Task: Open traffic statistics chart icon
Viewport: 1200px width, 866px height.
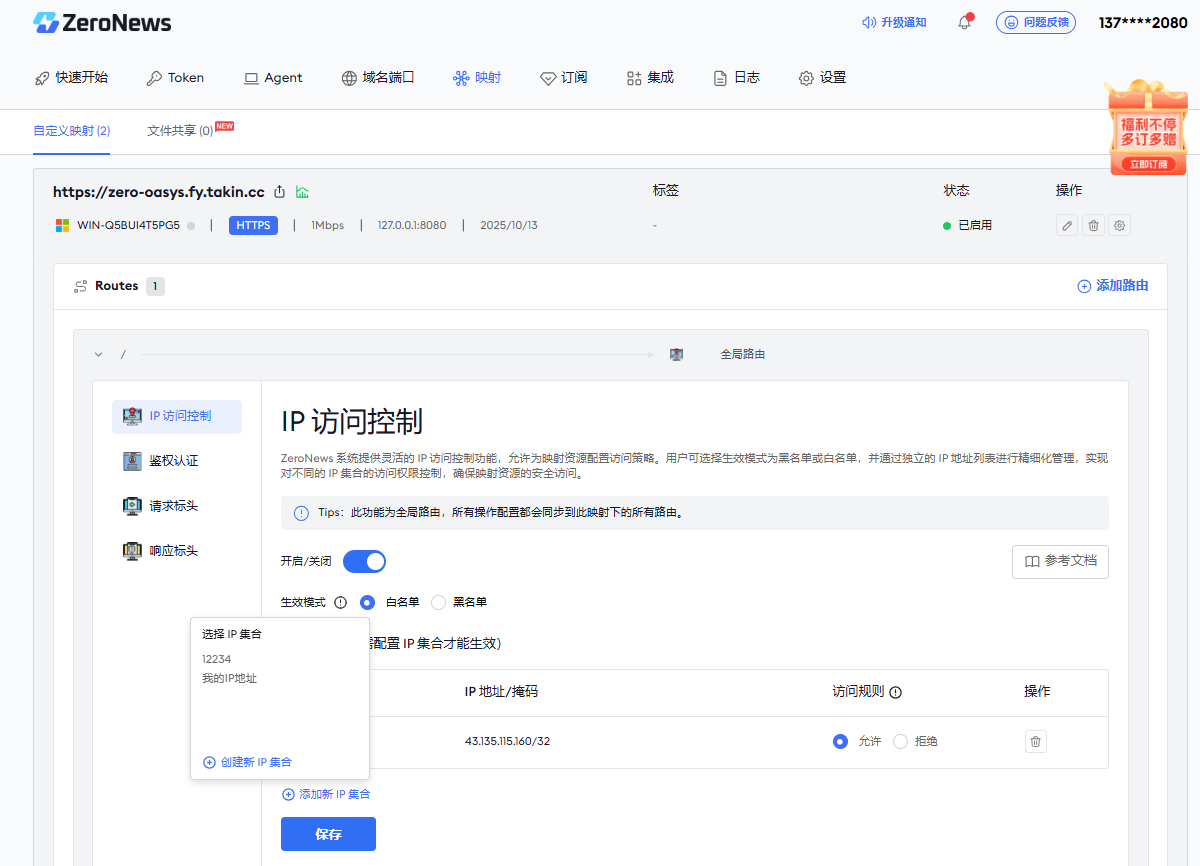Action: [x=302, y=192]
